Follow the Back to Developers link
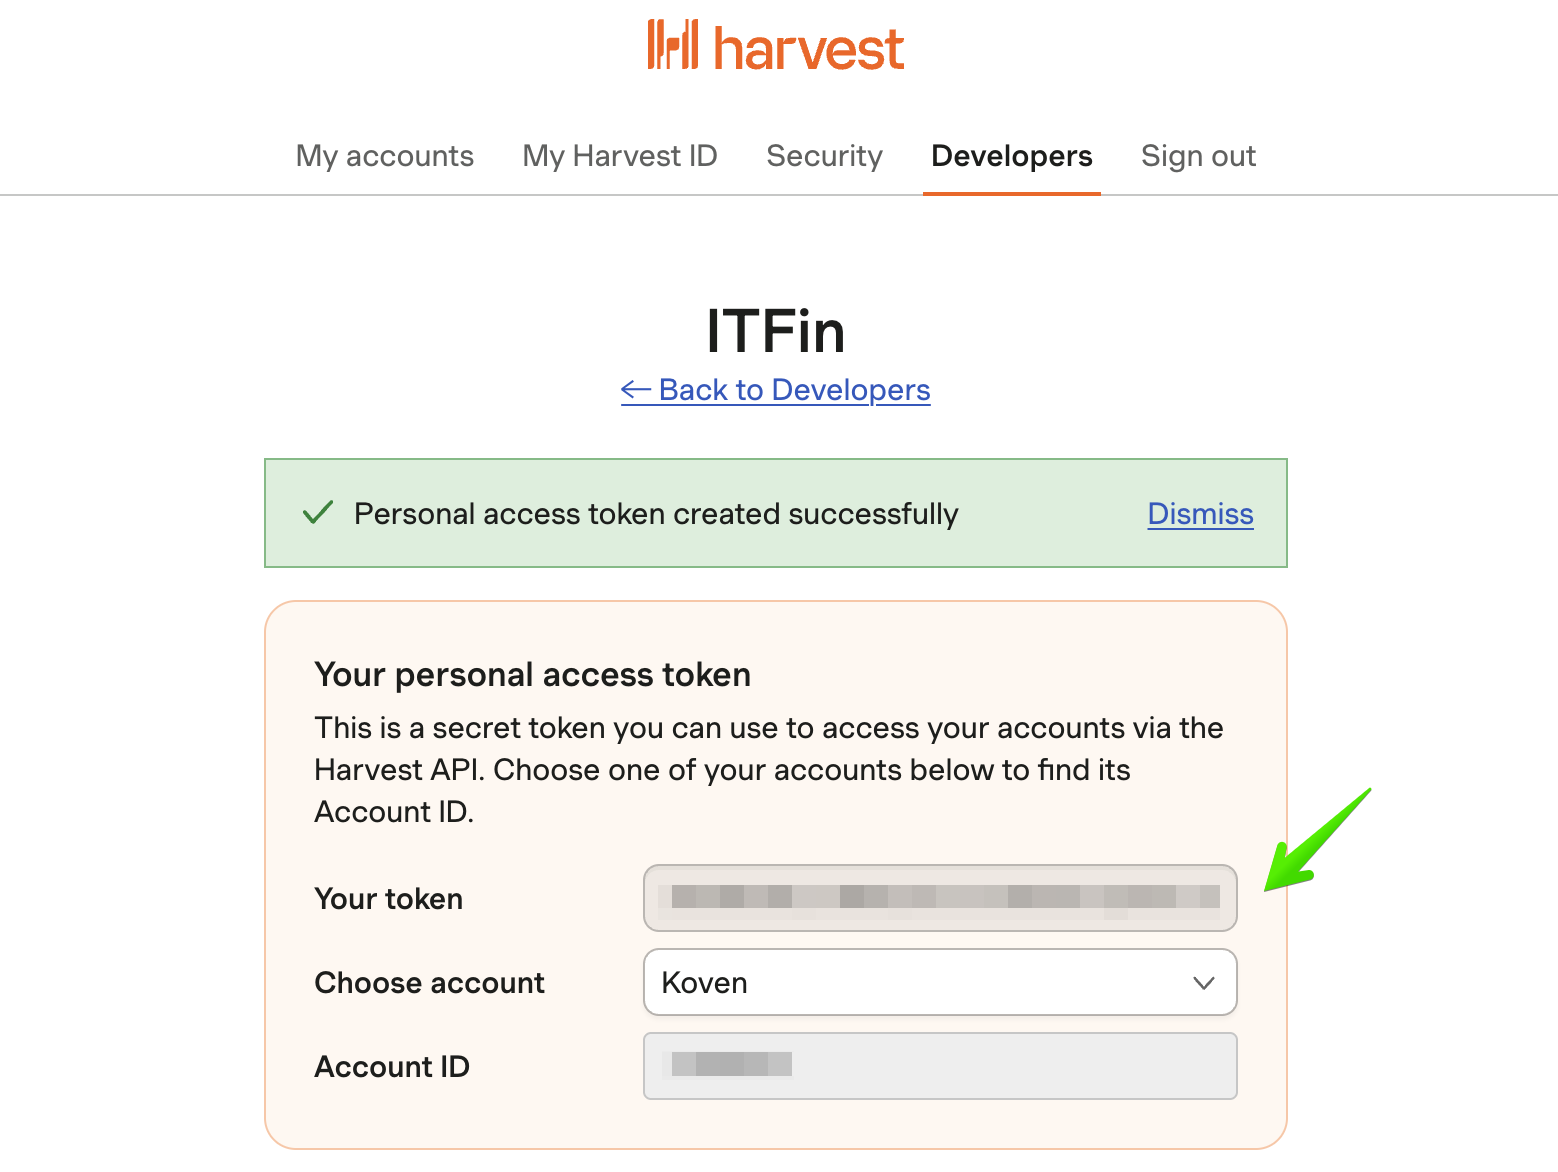The width and height of the screenshot is (1558, 1172). tap(776, 390)
